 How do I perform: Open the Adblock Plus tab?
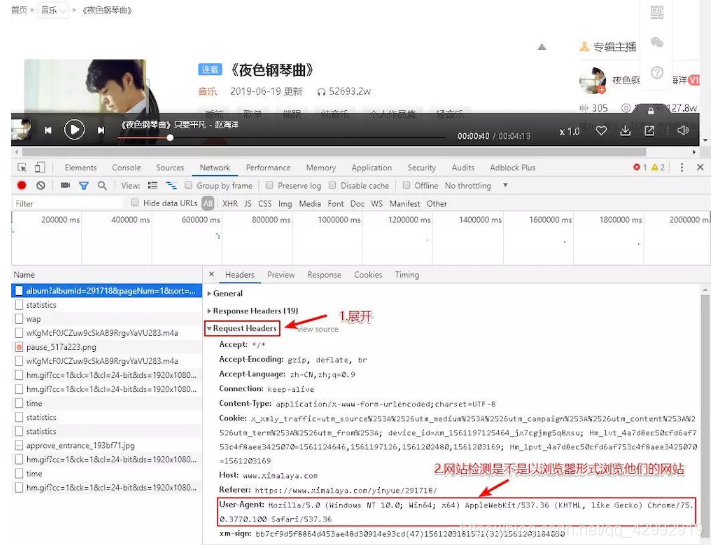(512, 167)
